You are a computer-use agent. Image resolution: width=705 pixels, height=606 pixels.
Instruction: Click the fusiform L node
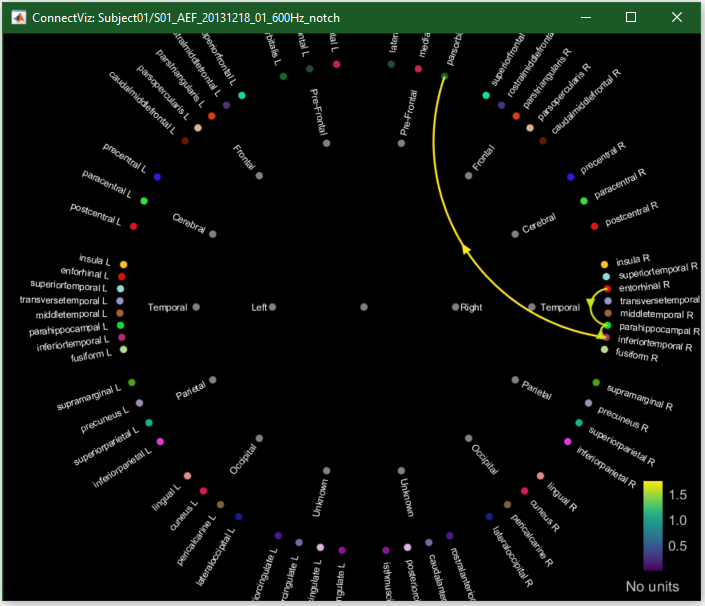point(124,350)
